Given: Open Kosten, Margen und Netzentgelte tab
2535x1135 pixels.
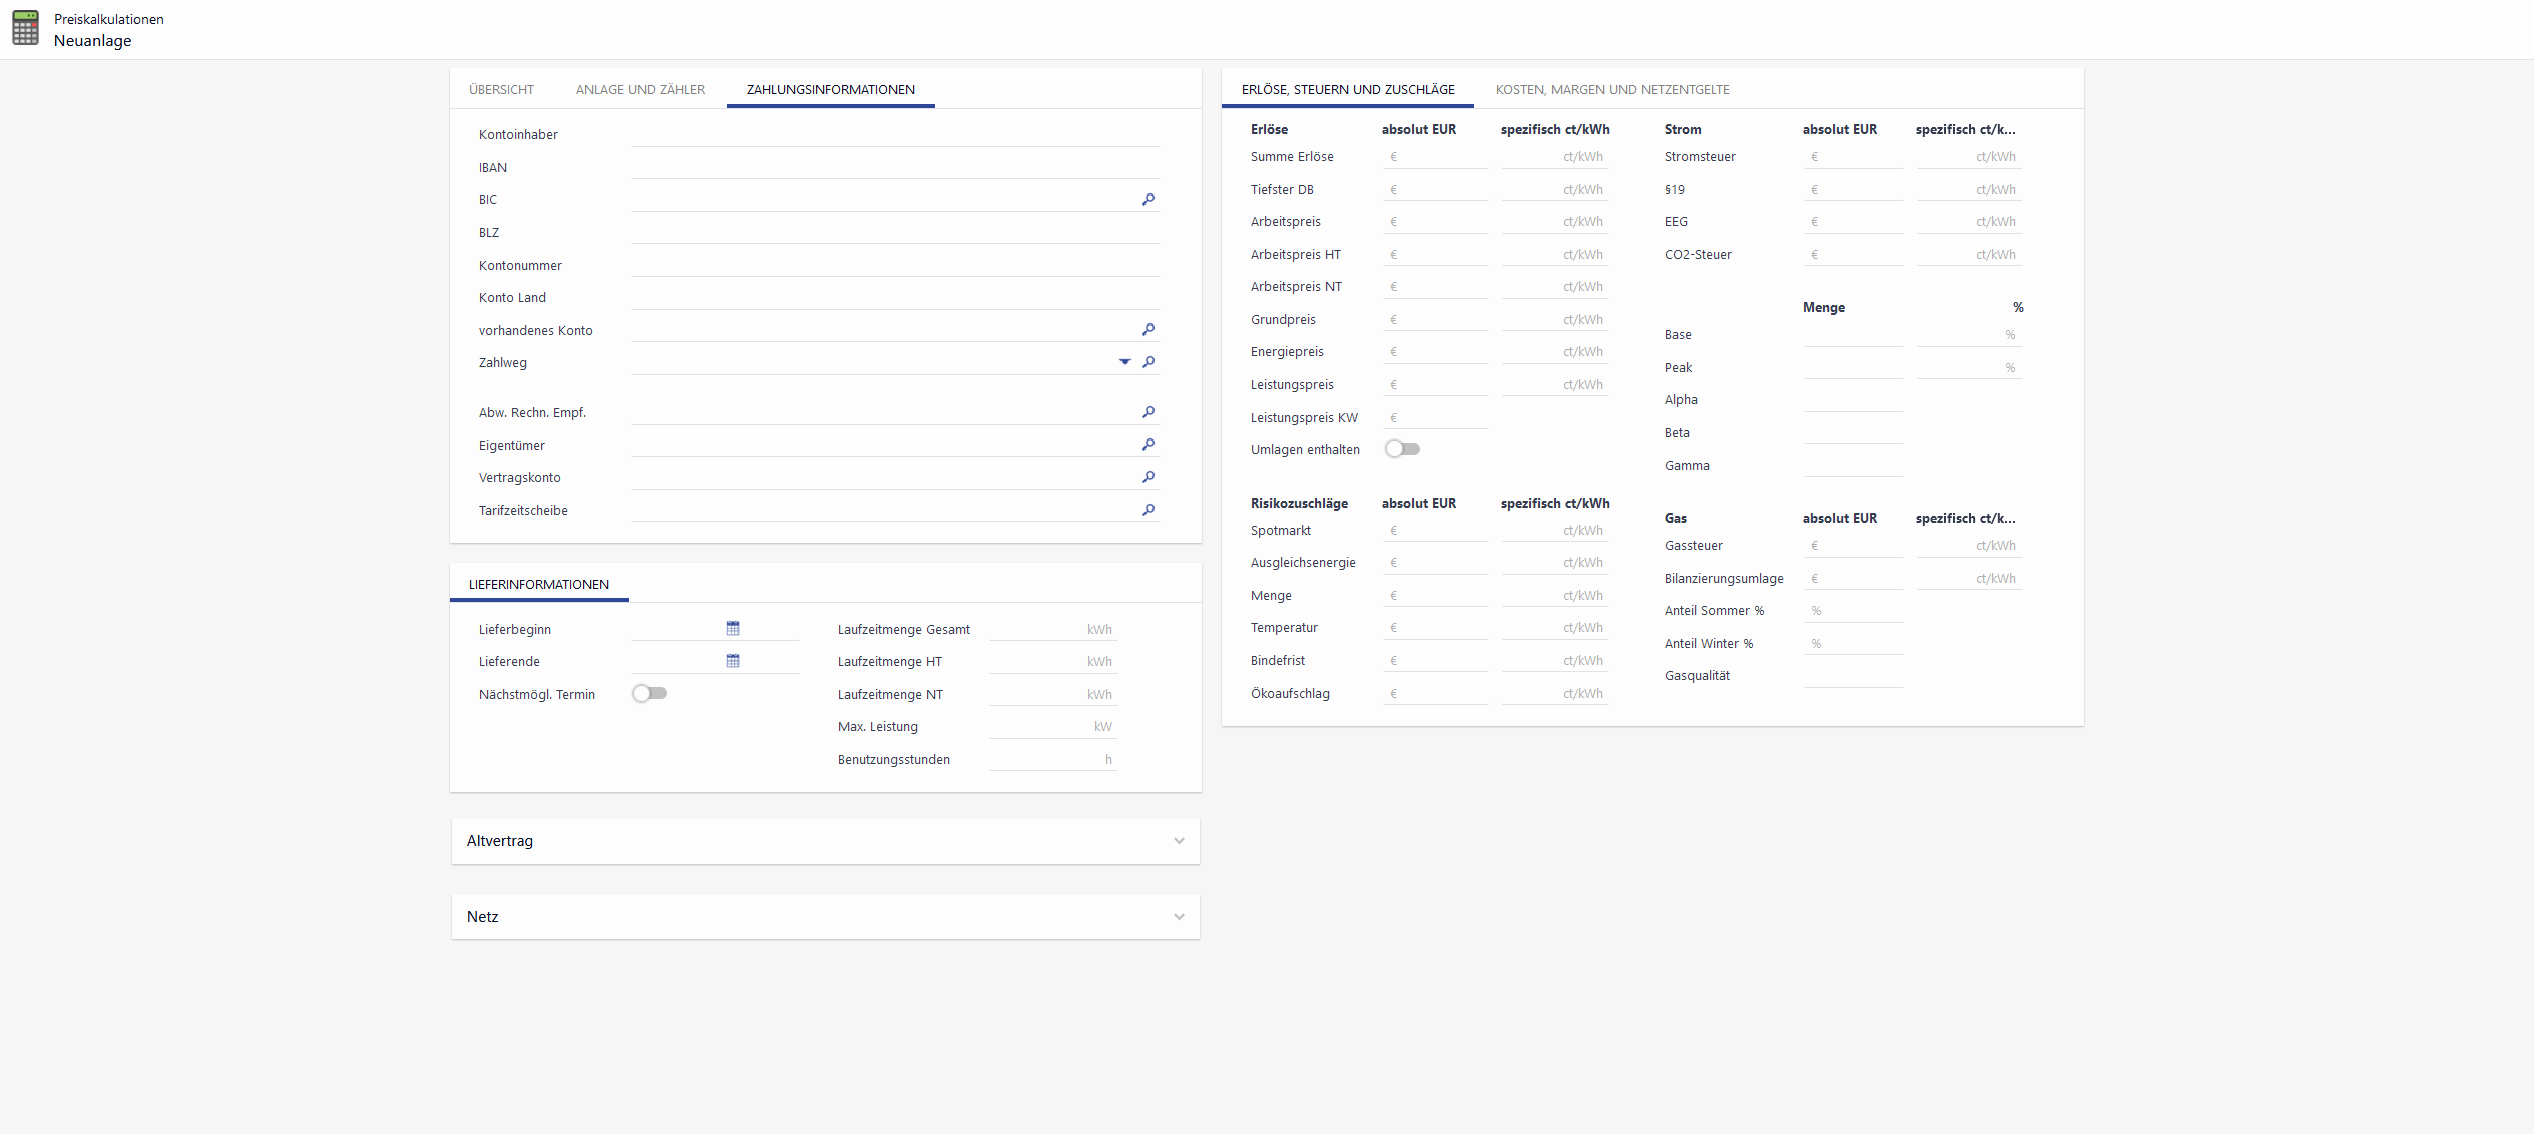Looking at the screenshot, I should click(1612, 90).
